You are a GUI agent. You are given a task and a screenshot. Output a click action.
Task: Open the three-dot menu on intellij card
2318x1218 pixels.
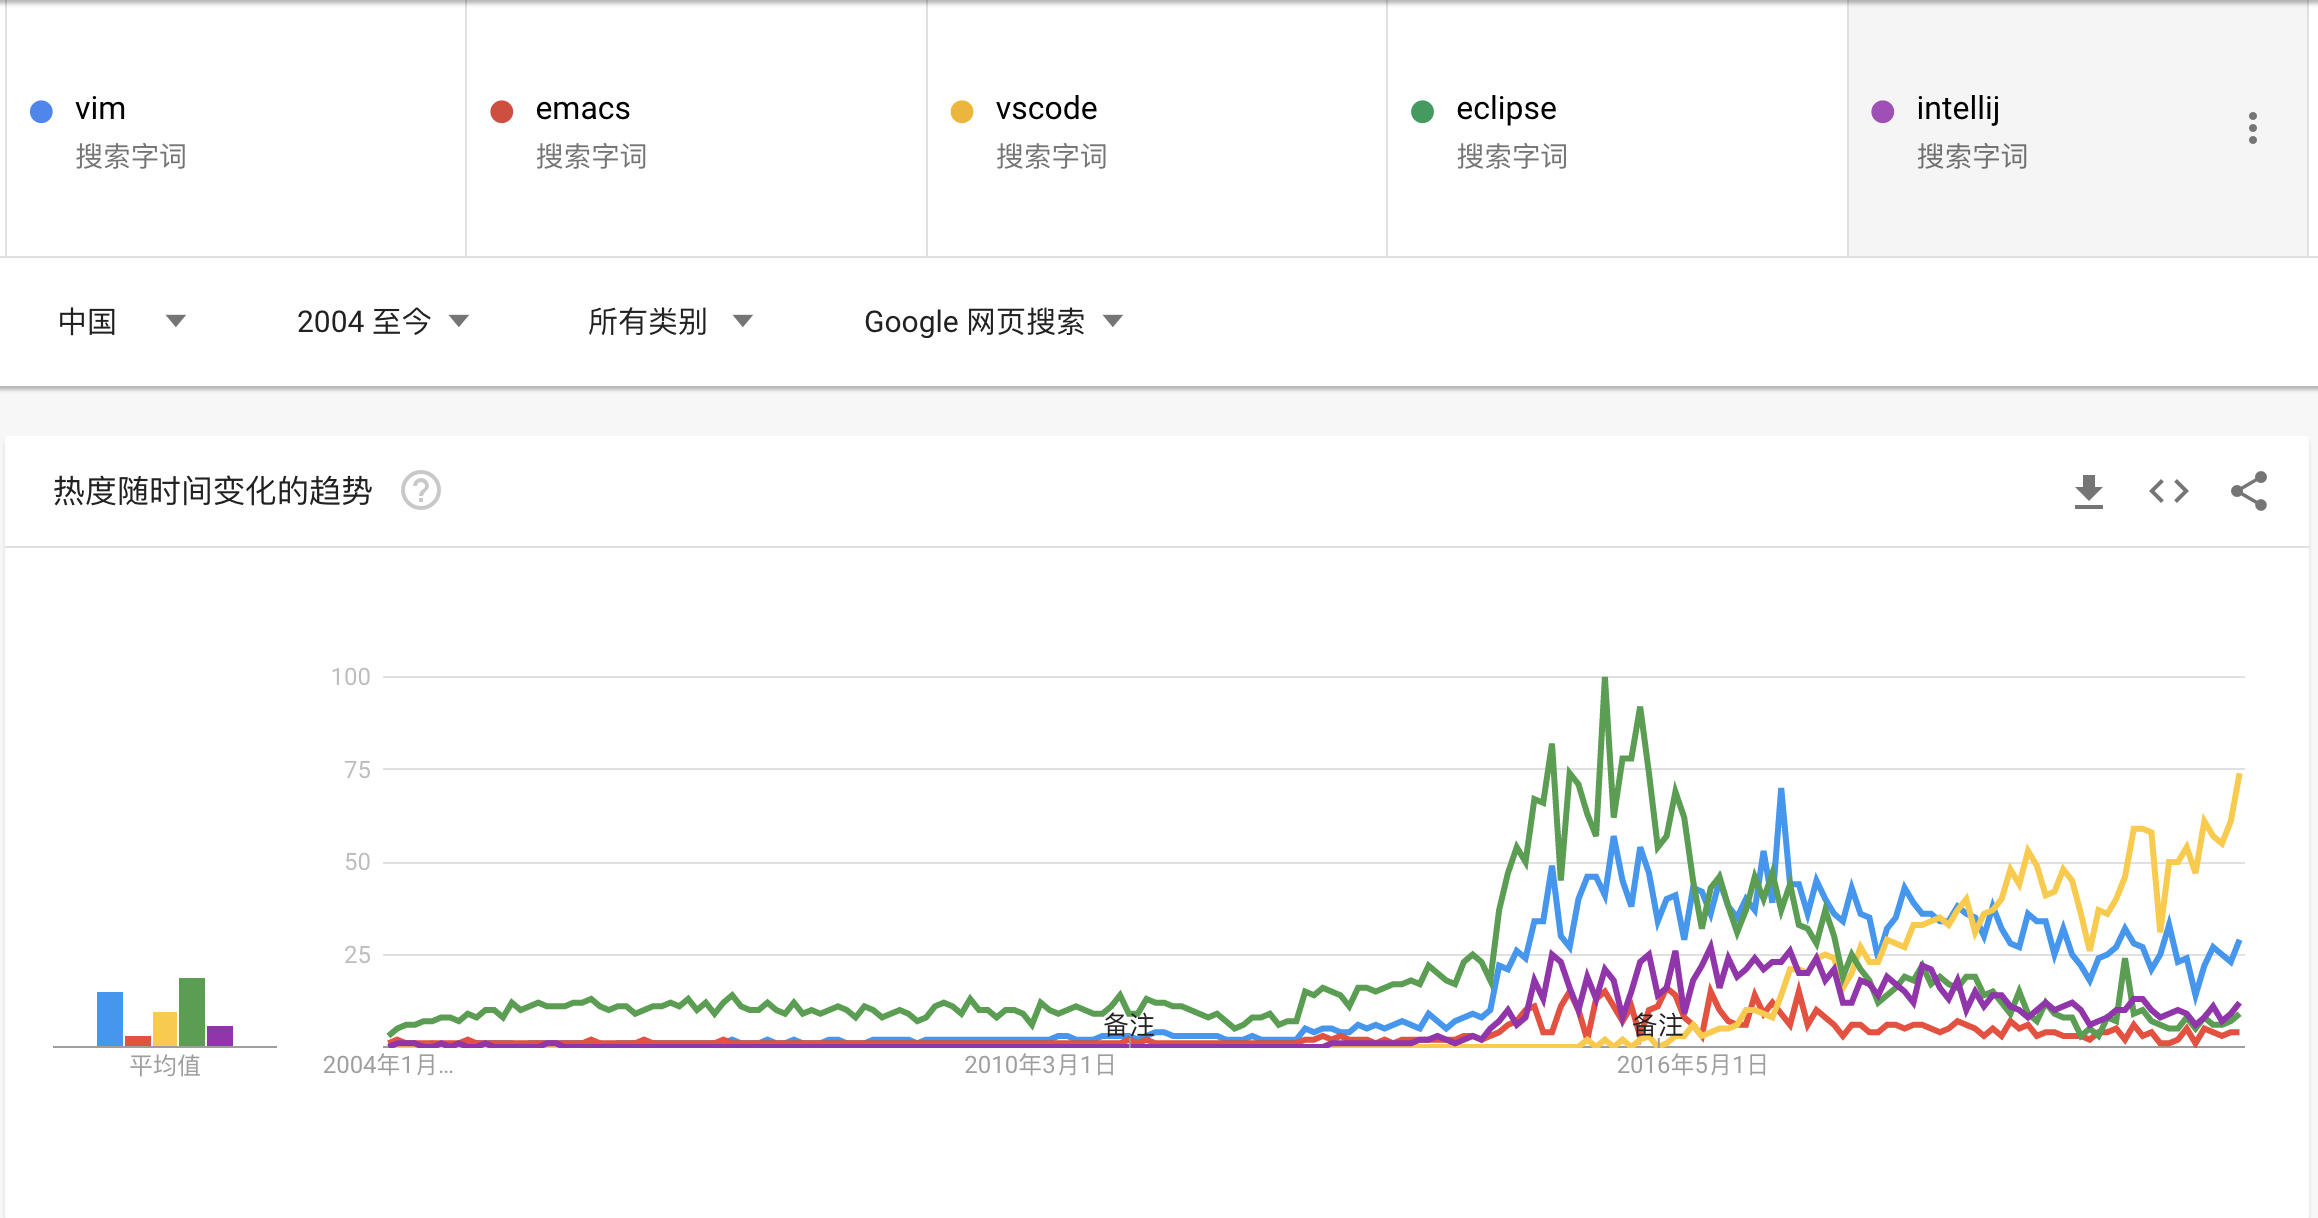(x=2252, y=128)
